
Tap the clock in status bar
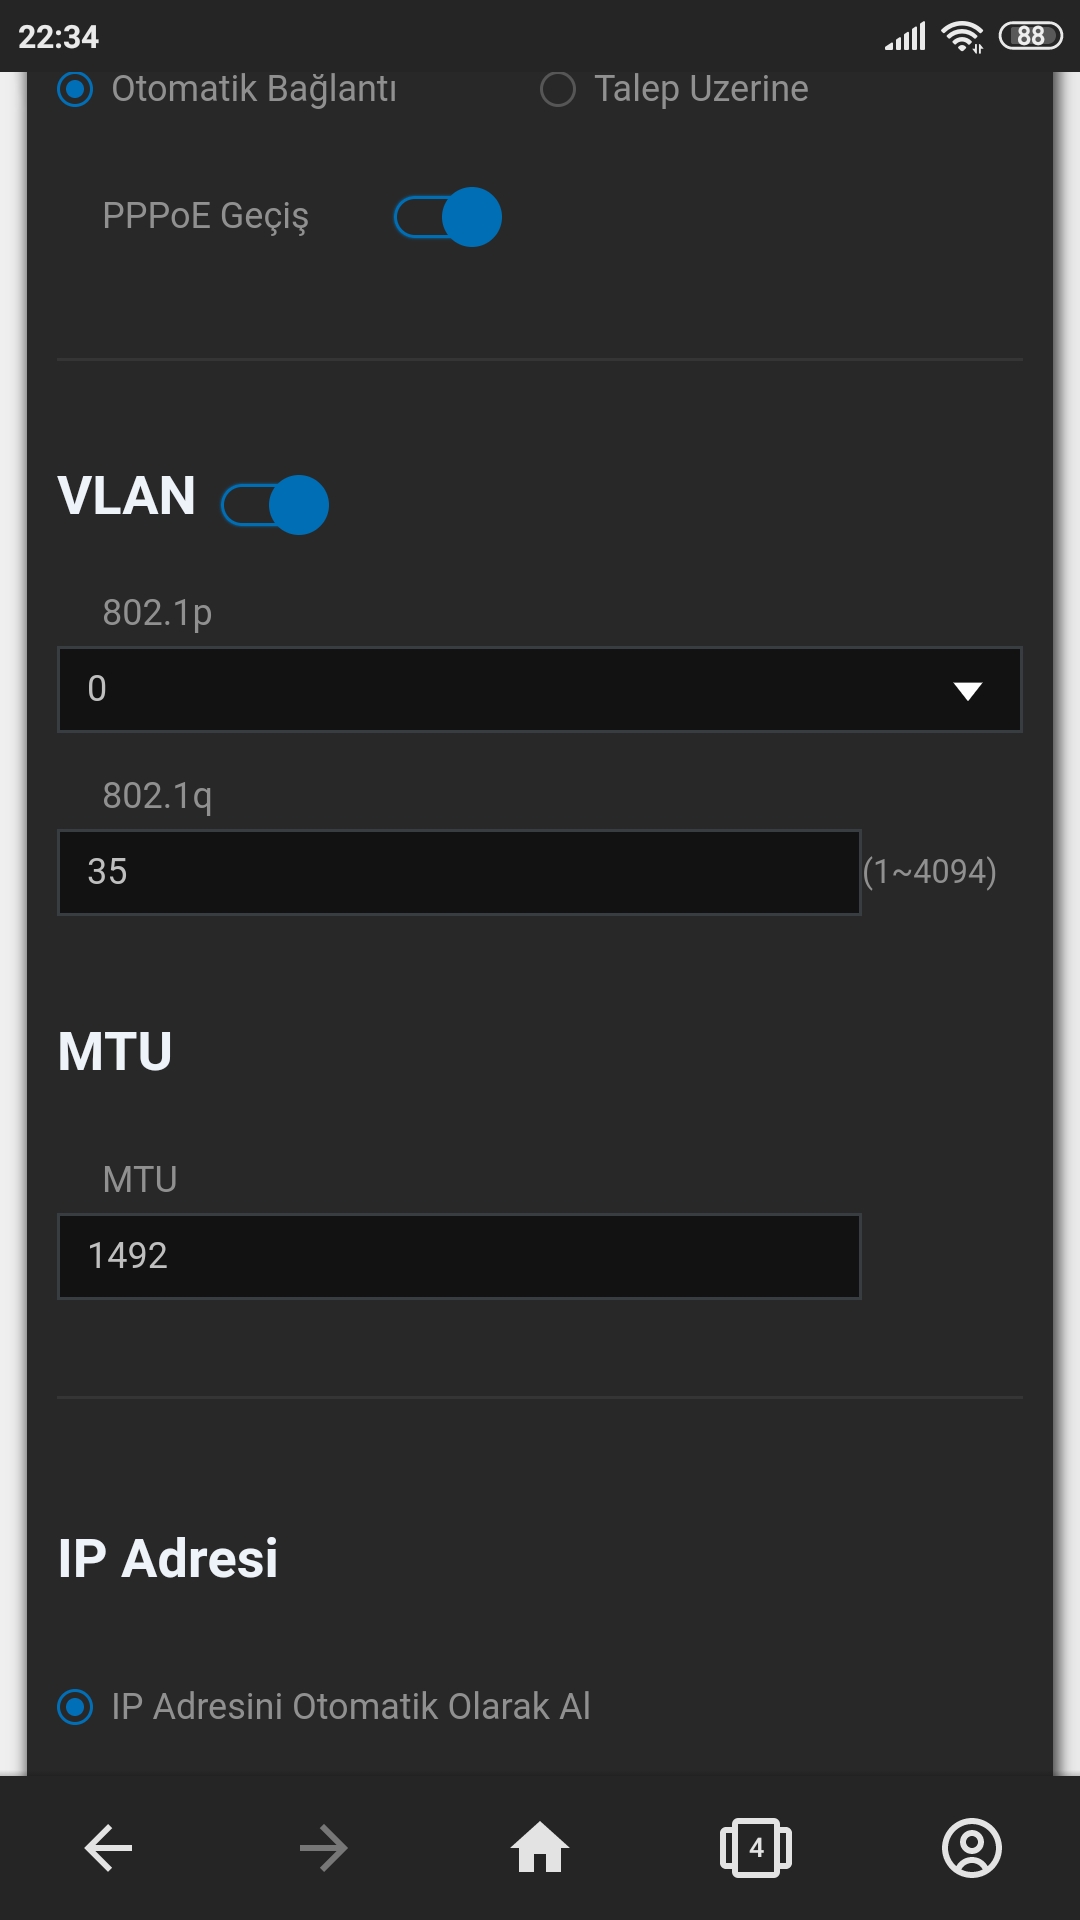tap(59, 37)
